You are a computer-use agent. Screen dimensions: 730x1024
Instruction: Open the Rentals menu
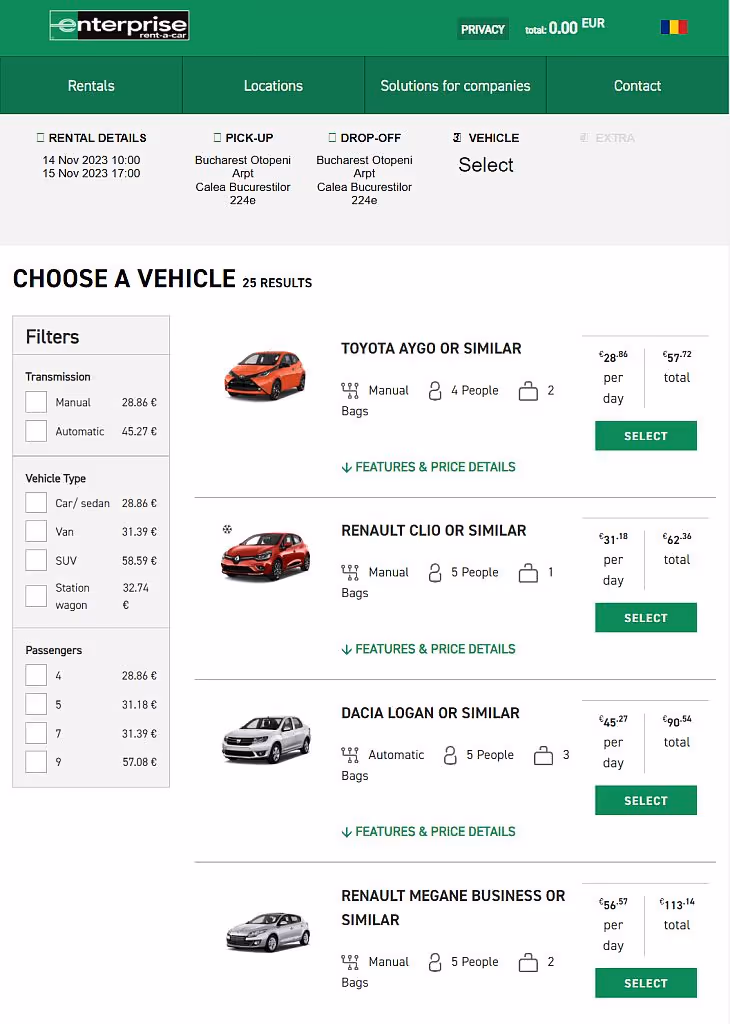91,86
